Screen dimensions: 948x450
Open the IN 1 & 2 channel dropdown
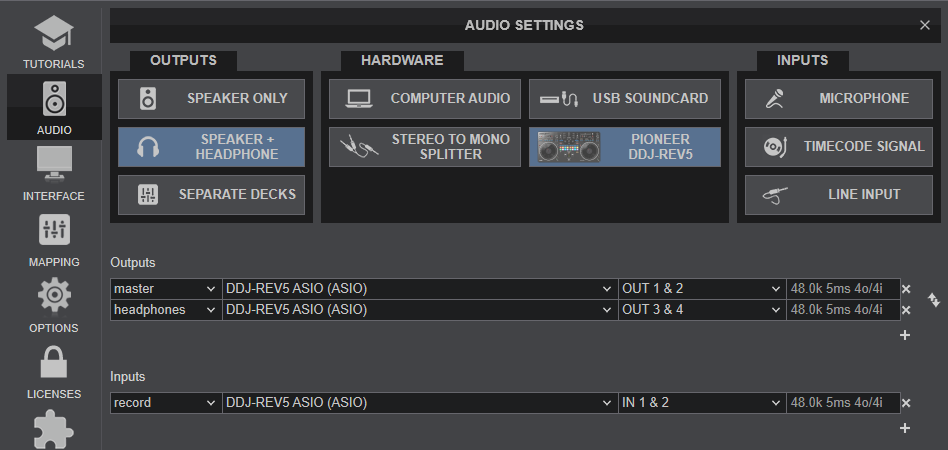point(701,403)
